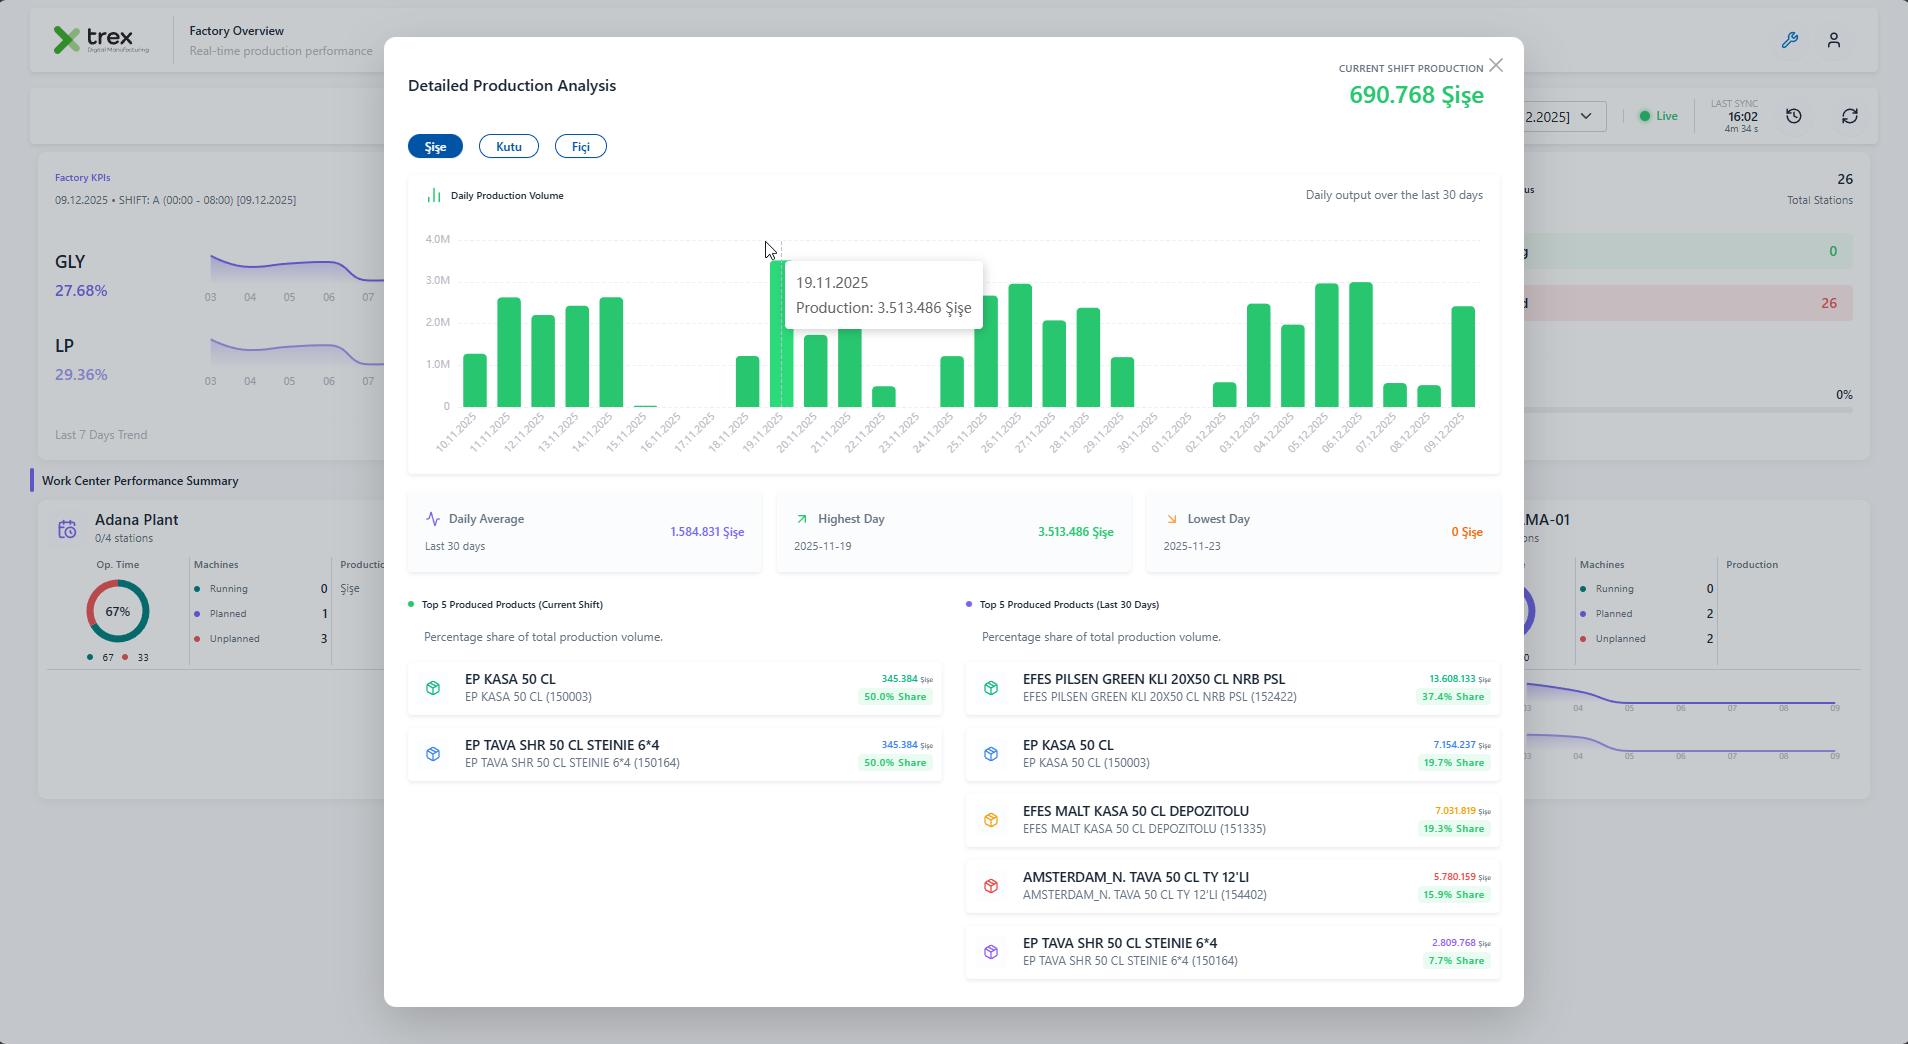
Task: Click the Highest Day arrow icon
Action: tap(802, 519)
